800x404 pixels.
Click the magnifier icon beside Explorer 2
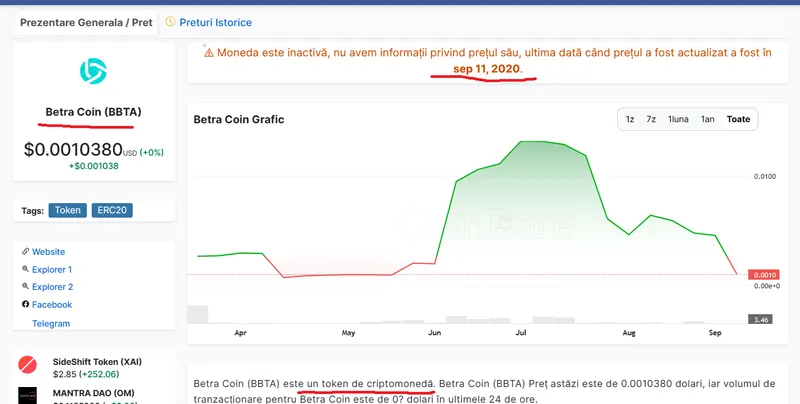(26, 286)
